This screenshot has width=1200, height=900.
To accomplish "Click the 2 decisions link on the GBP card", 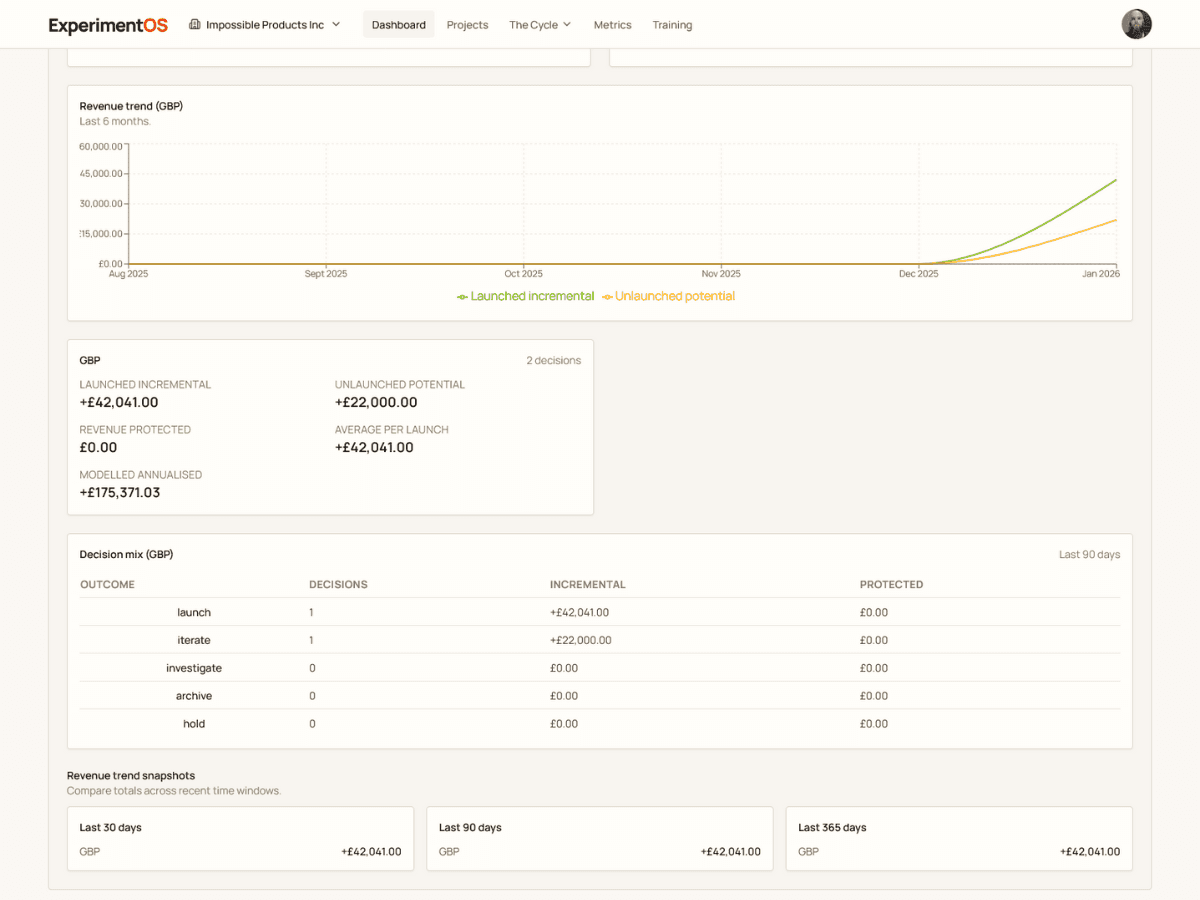I will (x=553, y=360).
